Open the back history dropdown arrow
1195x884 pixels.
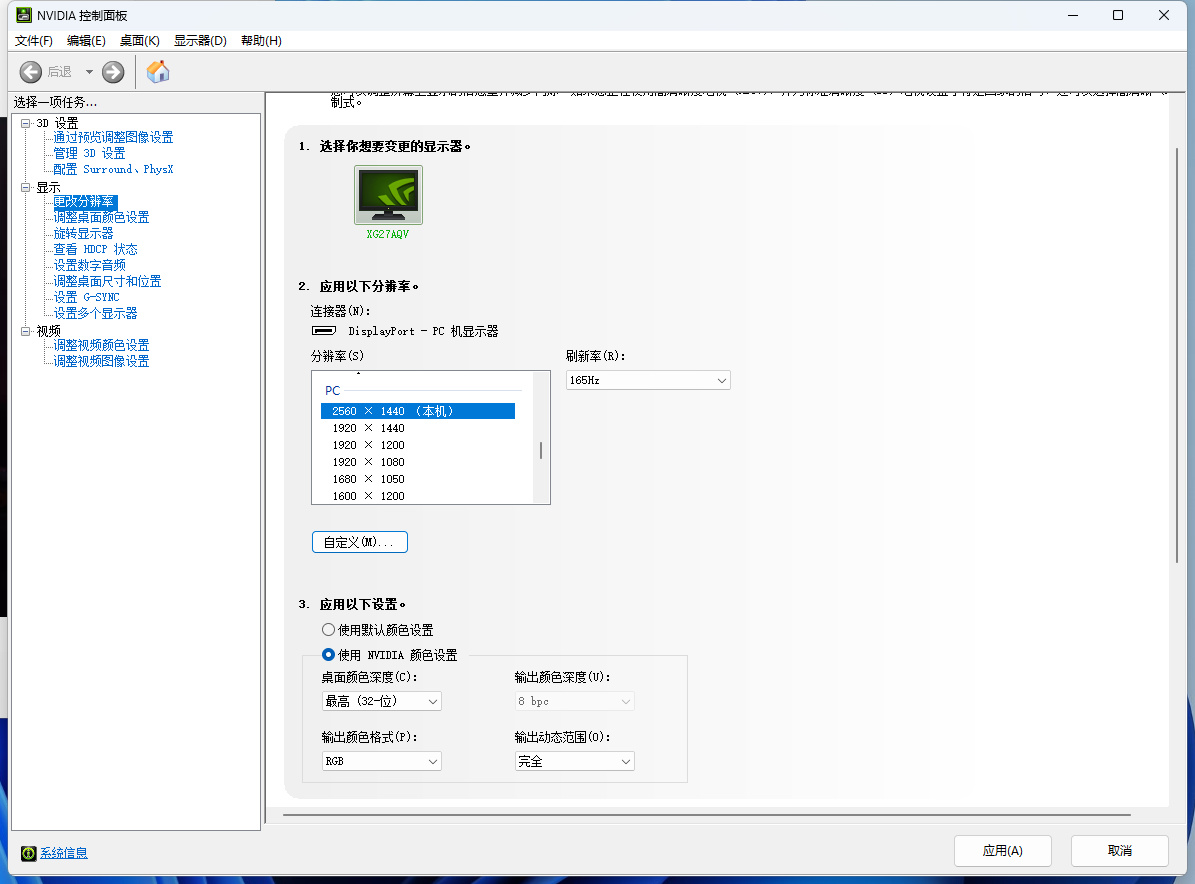(x=89, y=72)
